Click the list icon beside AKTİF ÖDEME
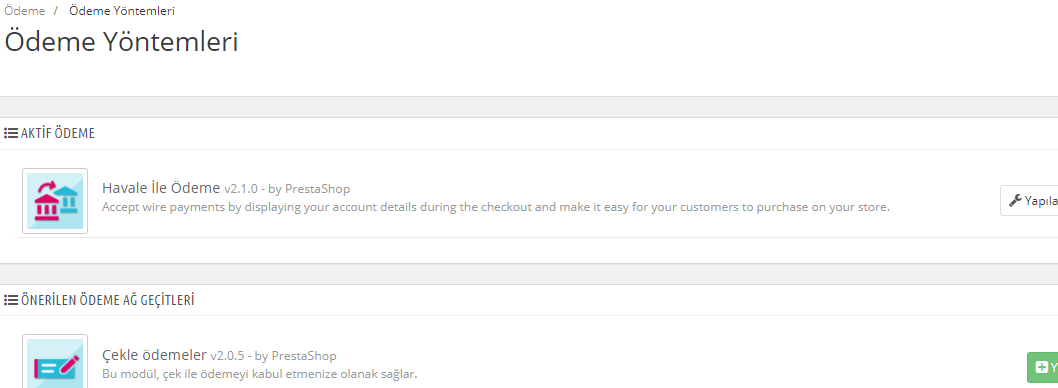This screenshot has width=1058, height=388. 11,134
